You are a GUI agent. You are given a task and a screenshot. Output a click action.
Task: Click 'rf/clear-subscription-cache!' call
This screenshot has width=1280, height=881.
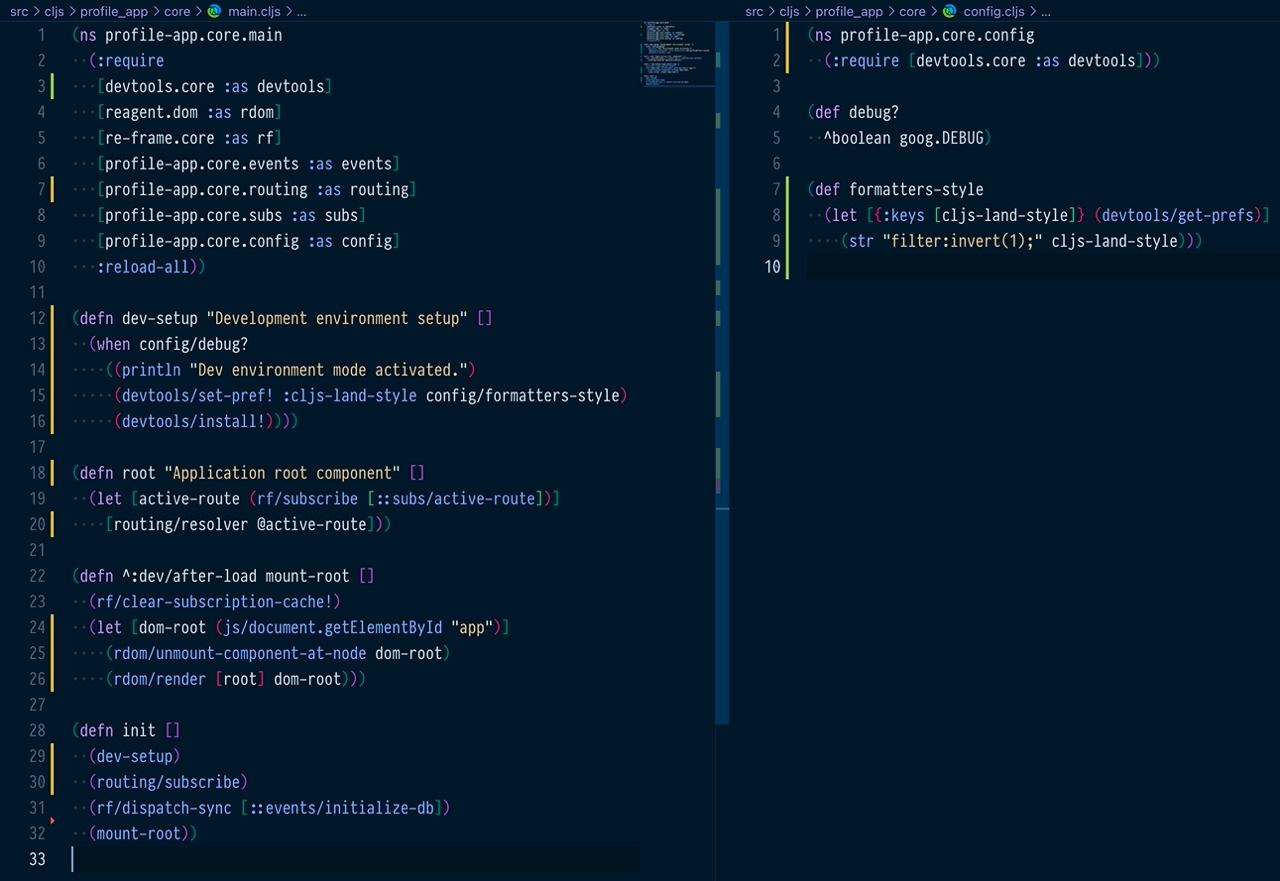click(214, 602)
